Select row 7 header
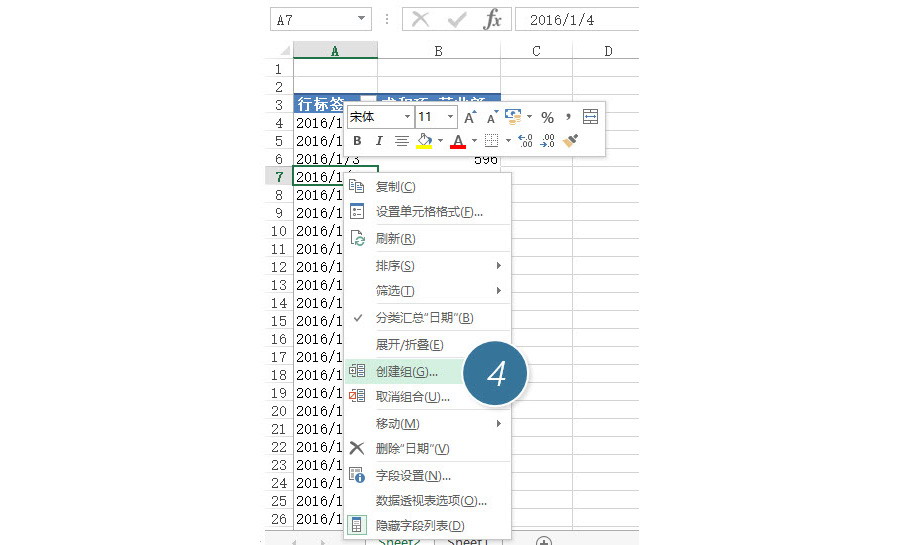The width and height of the screenshot is (900, 545). (x=279, y=176)
